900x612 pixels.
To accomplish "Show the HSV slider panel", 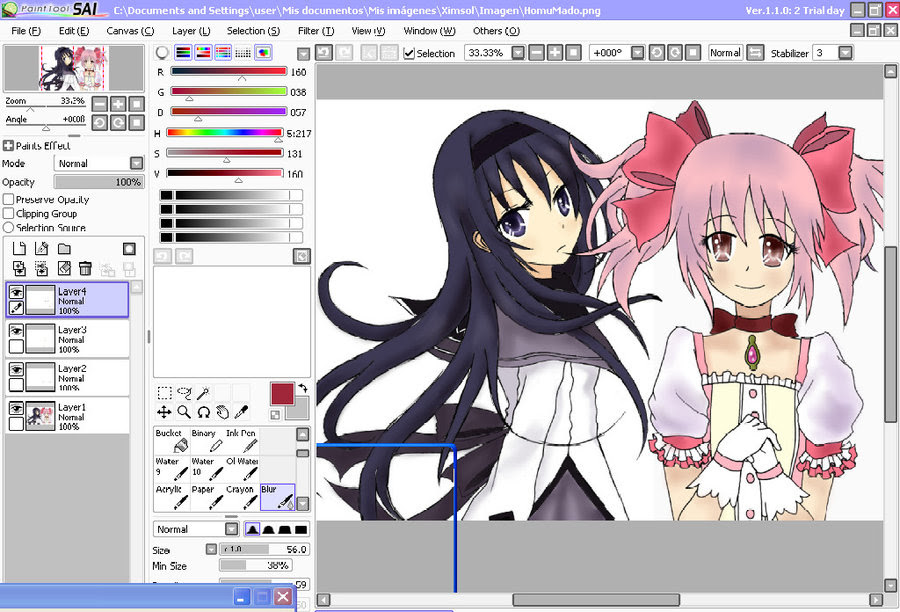I will click(x=203, y=52).
